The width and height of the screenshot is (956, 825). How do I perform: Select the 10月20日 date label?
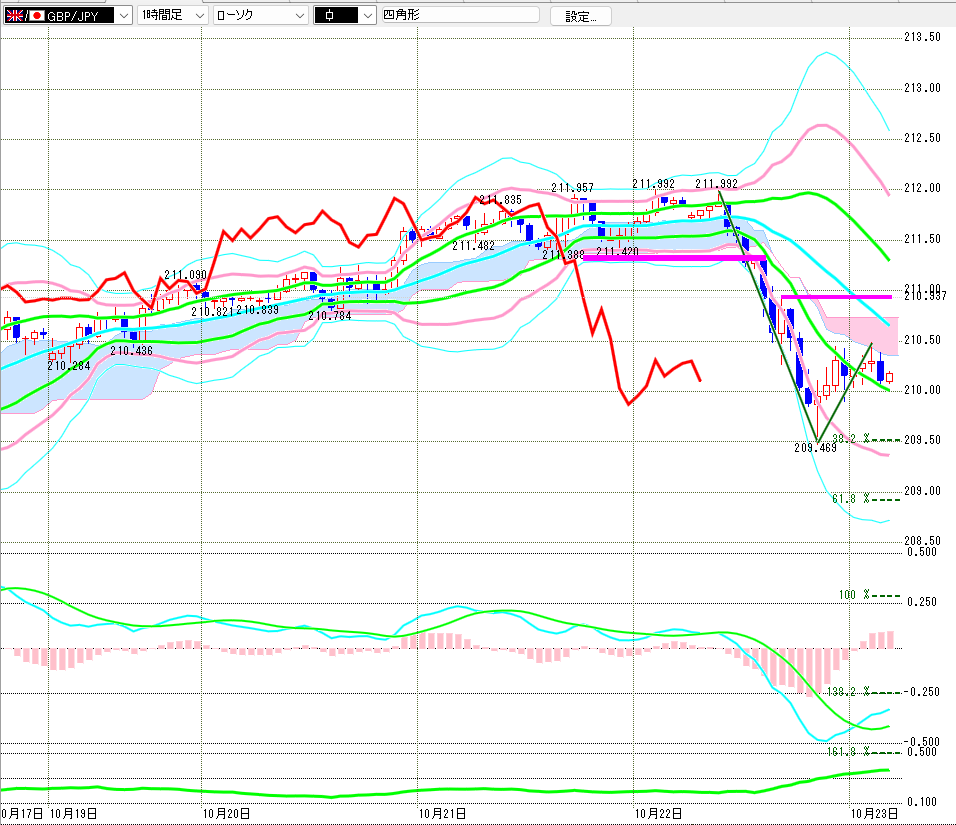point(226,813)
